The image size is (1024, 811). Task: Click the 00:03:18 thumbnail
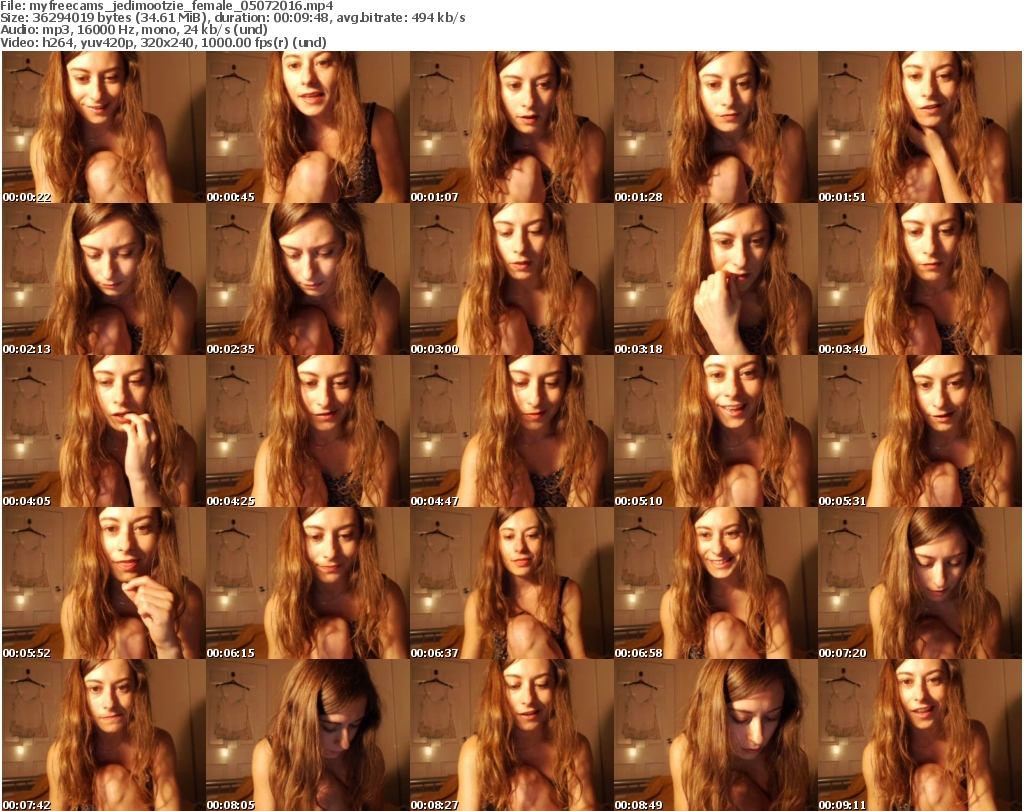tap(715, 279)
